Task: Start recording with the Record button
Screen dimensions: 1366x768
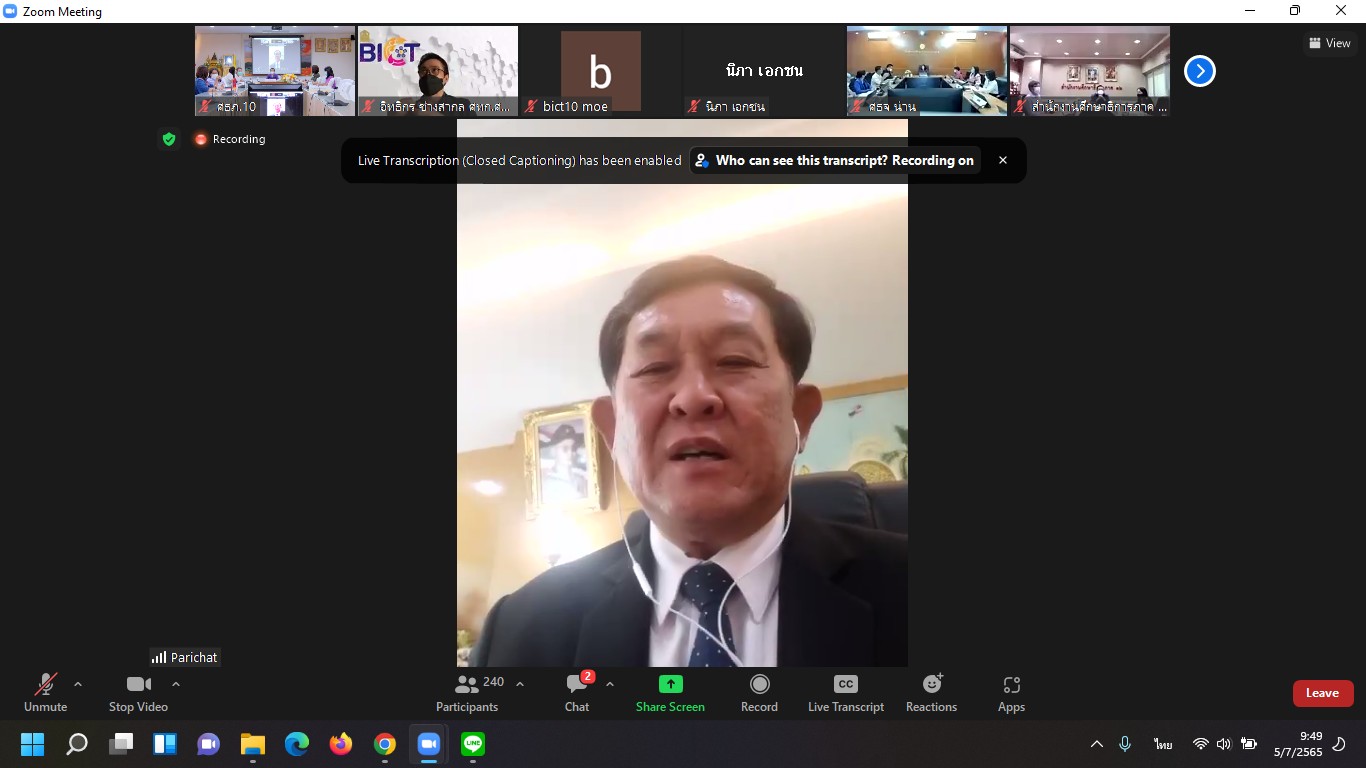Action: (759, 693)
